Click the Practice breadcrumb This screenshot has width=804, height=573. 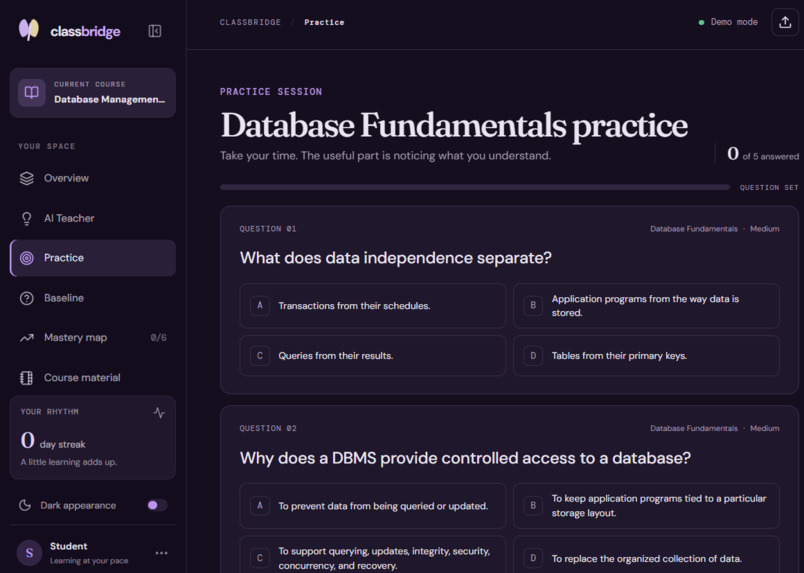pos(324,23)
